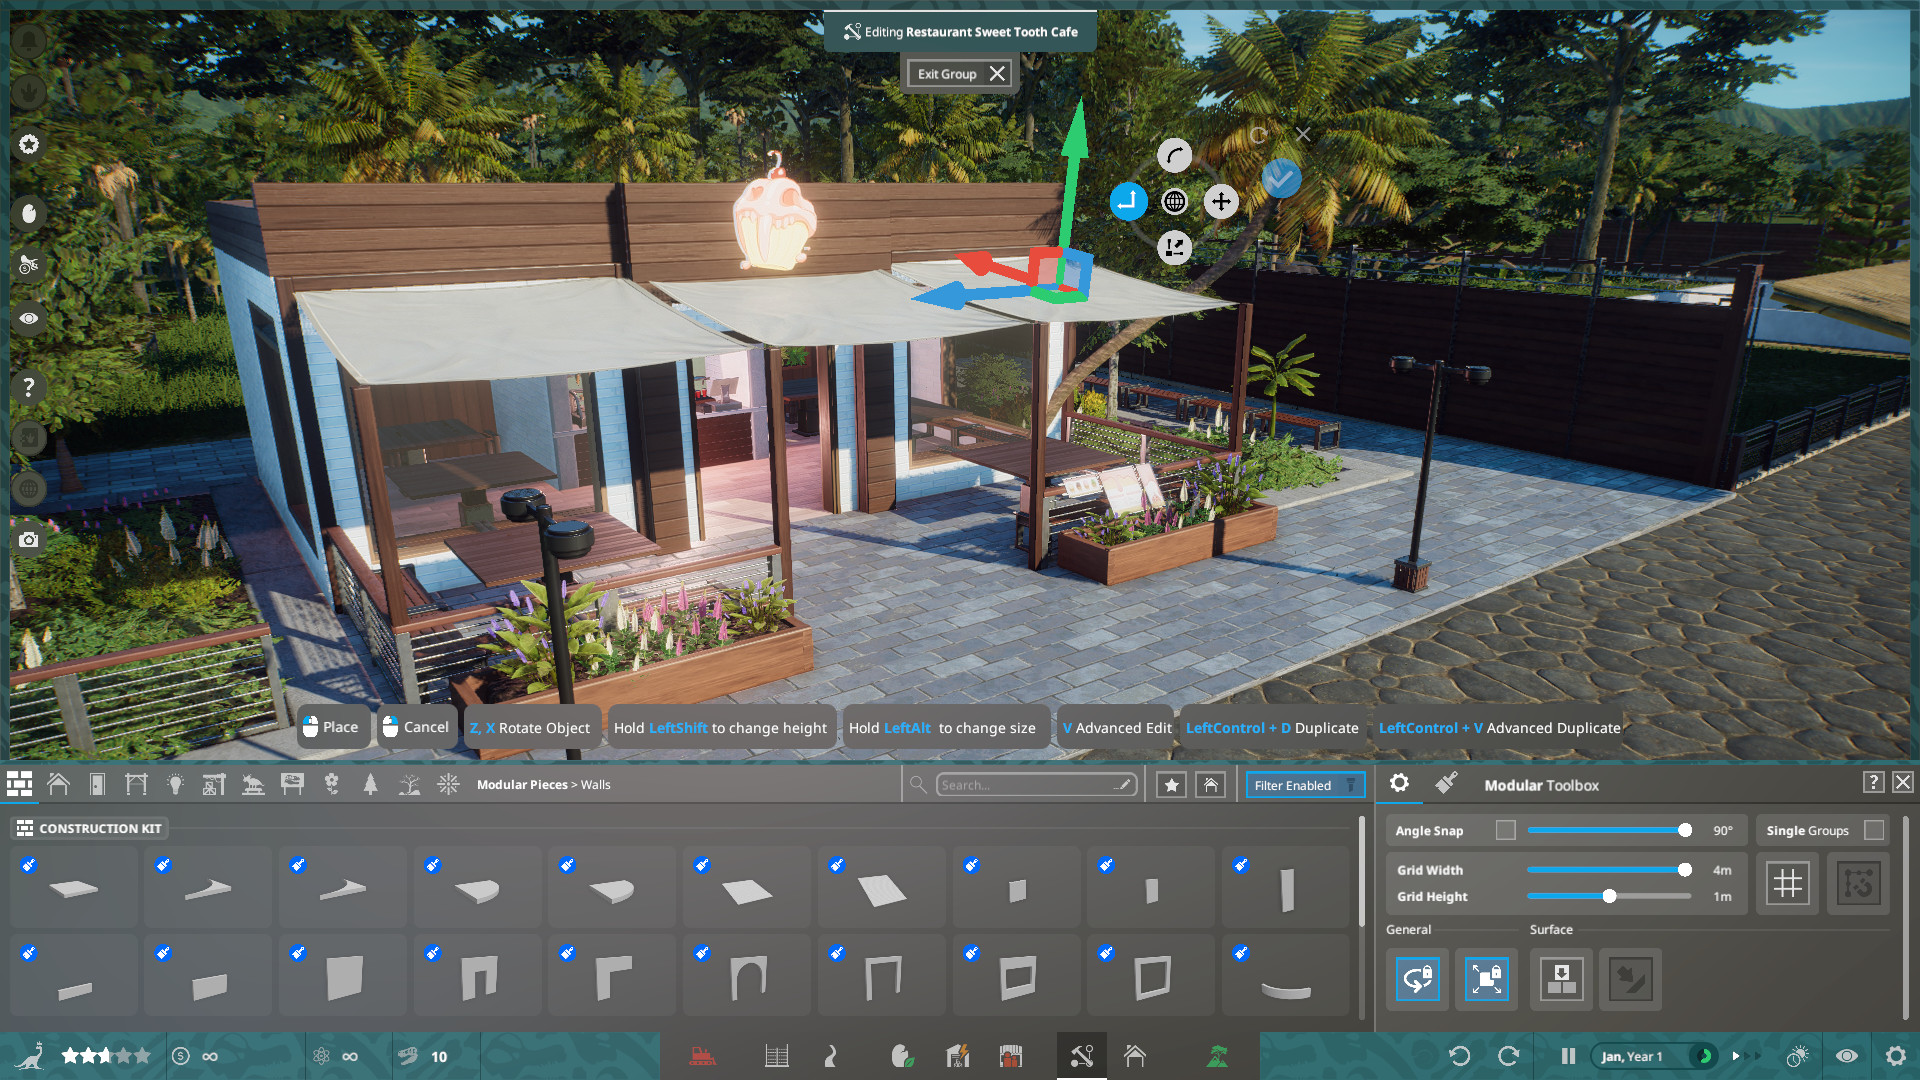Adjust the Grid Height slider handle
This screenshot has width=1920, height=1080.
tap(1608, 897)
